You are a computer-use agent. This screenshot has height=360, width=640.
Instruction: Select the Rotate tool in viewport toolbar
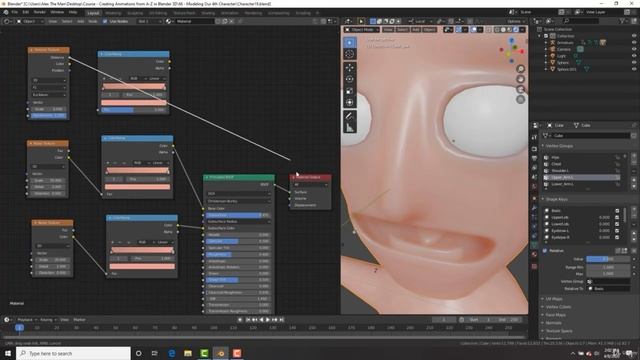coord(349,79)
